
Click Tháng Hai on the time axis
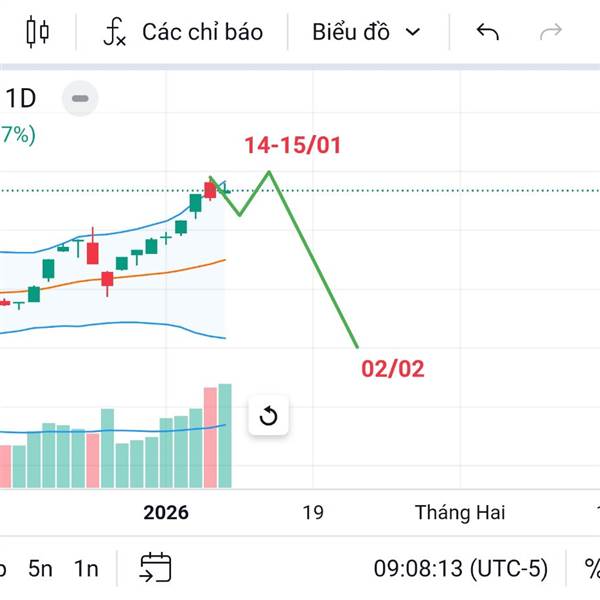coord(460,513)
